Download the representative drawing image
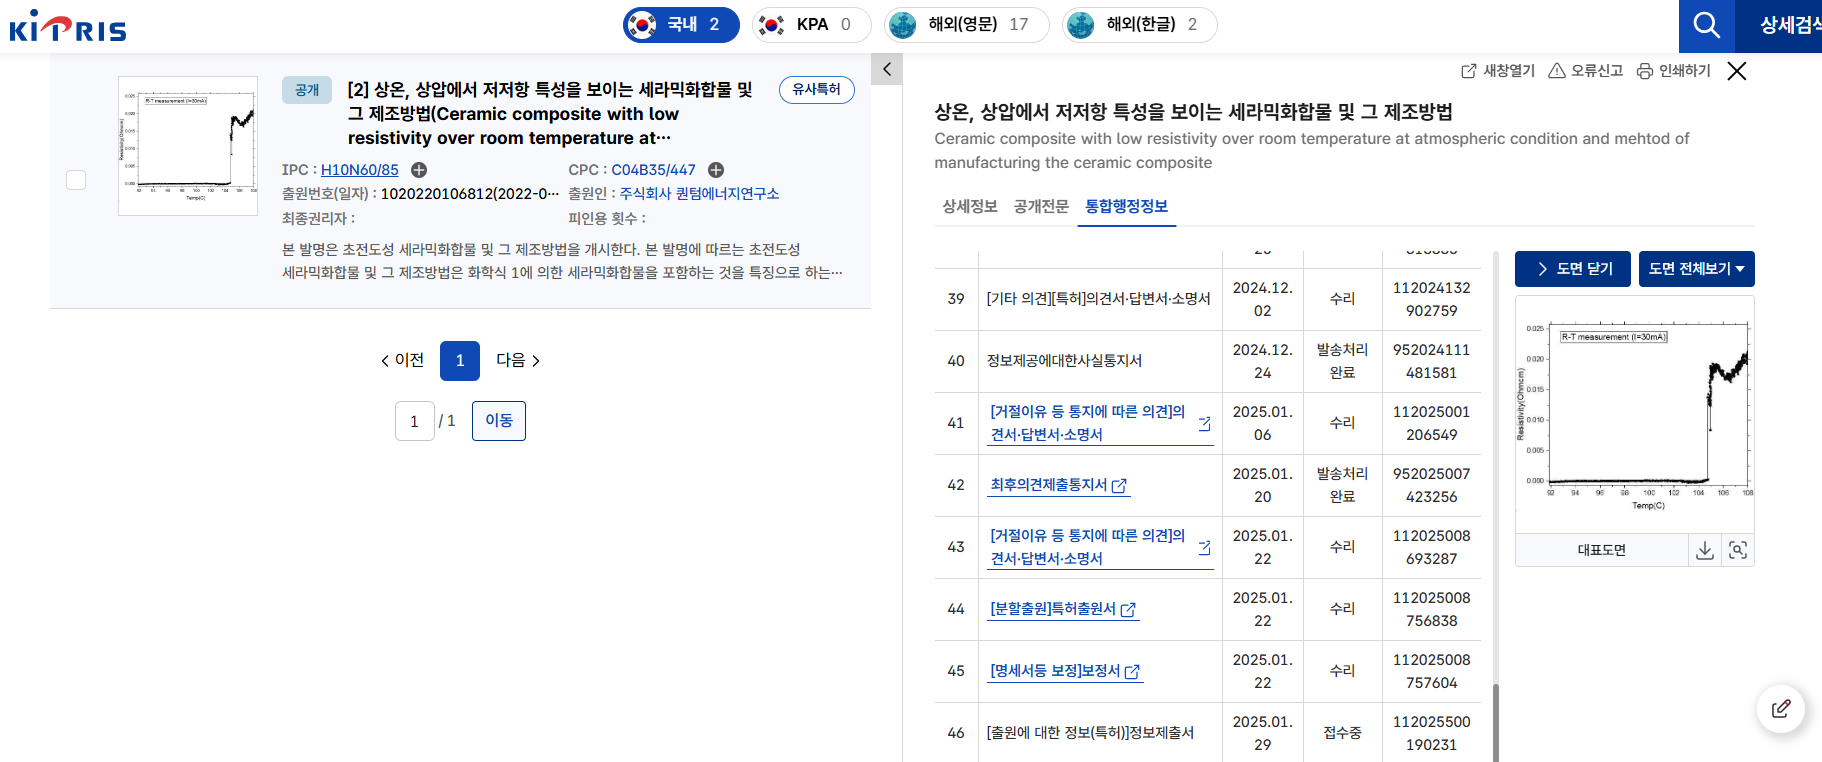 point(1705,550)
